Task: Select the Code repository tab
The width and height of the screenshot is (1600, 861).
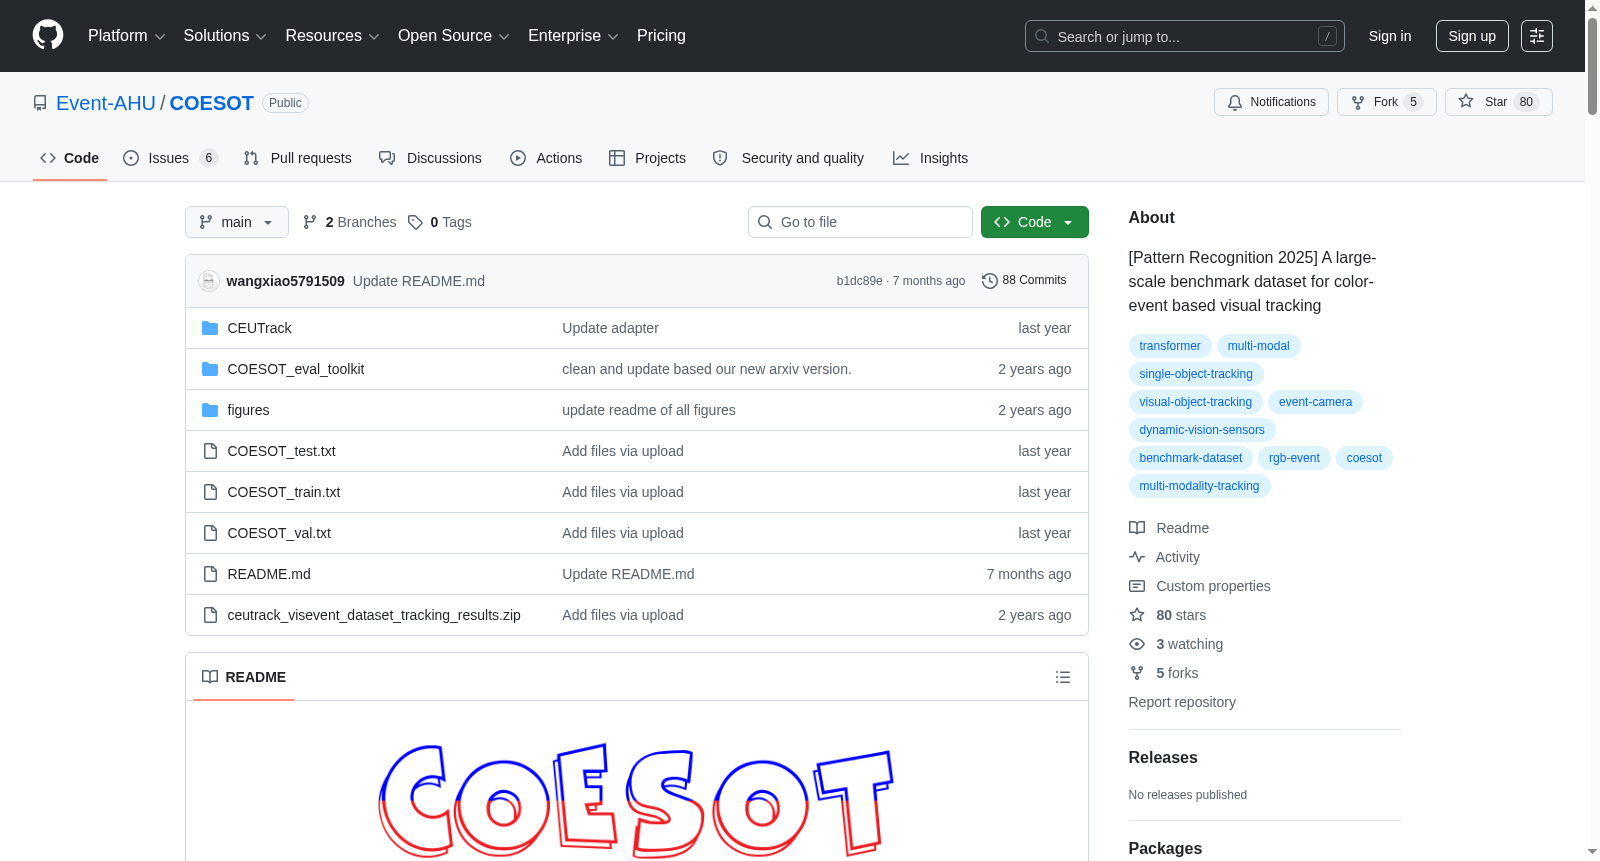Action: (x=70, y=158)
